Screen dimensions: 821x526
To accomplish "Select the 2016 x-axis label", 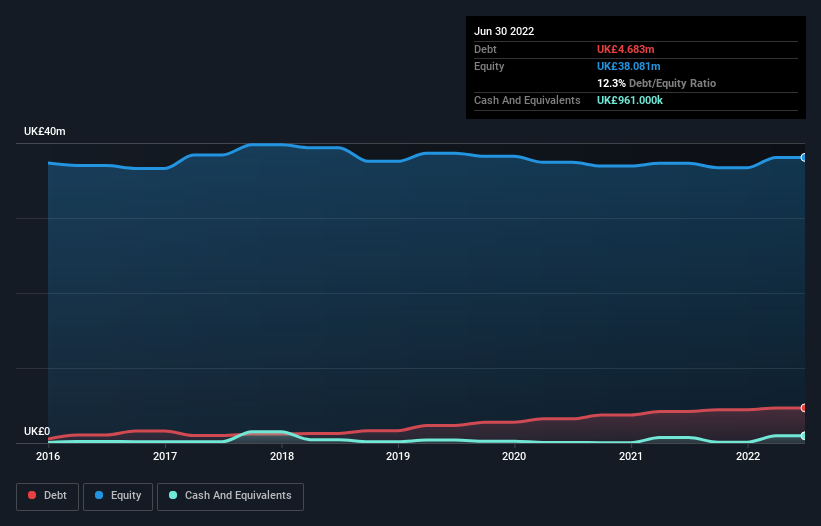I will (48, 456).
